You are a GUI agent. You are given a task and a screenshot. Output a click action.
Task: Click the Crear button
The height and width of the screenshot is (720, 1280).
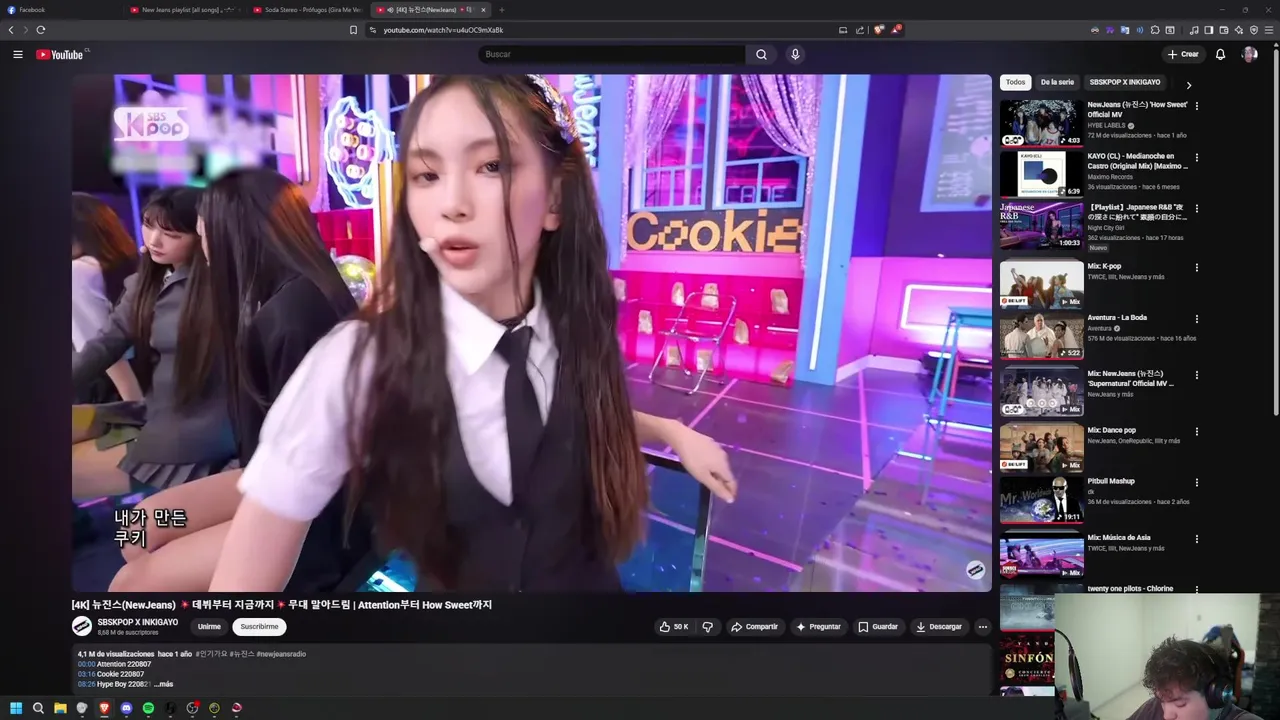tap(1183, 54)
